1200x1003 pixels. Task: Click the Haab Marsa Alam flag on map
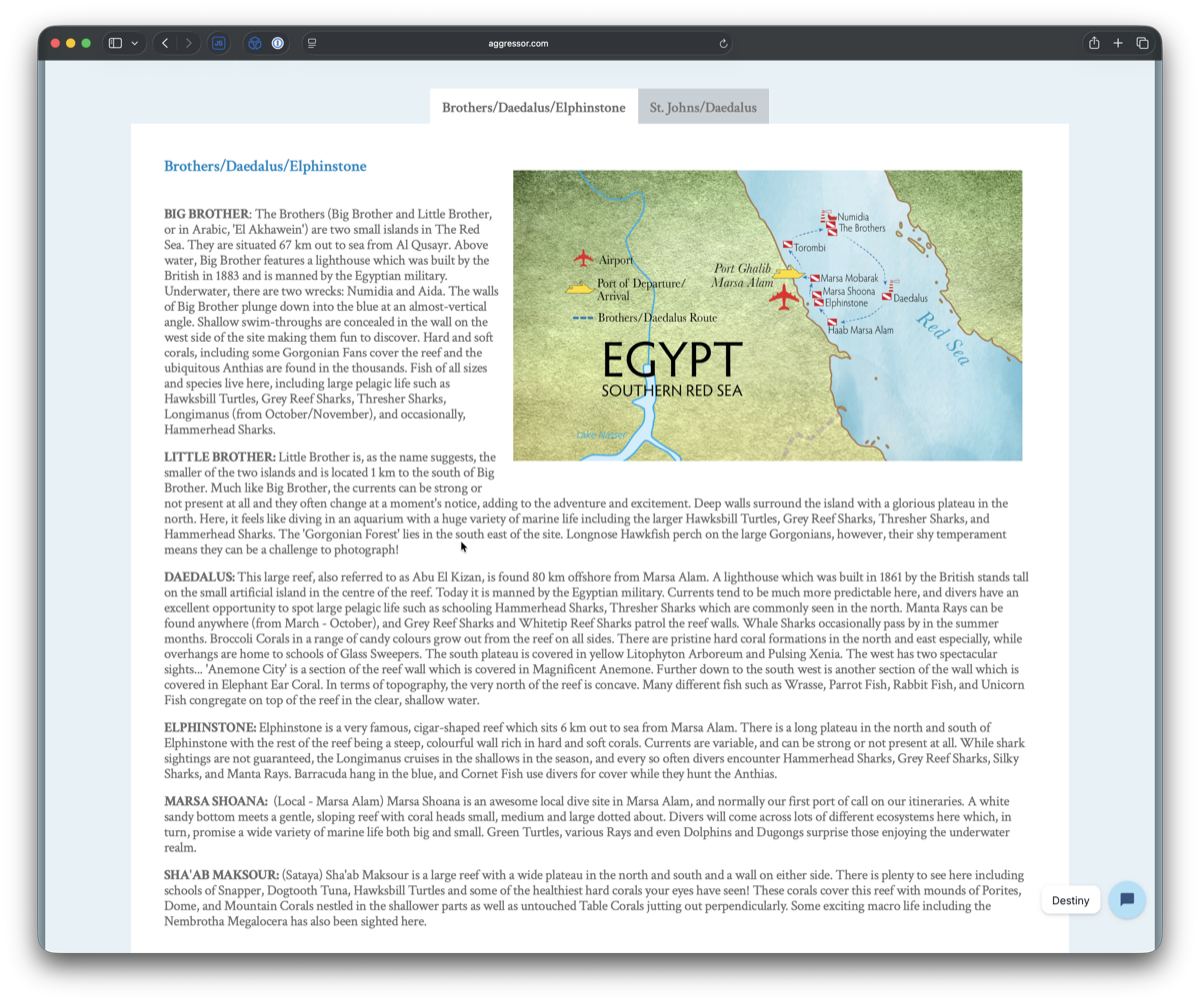coord(832,323)
